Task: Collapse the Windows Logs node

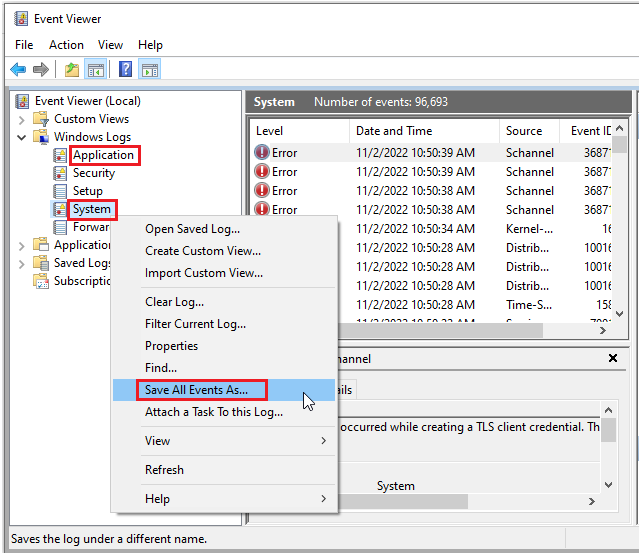Action: tap(22, 137)
